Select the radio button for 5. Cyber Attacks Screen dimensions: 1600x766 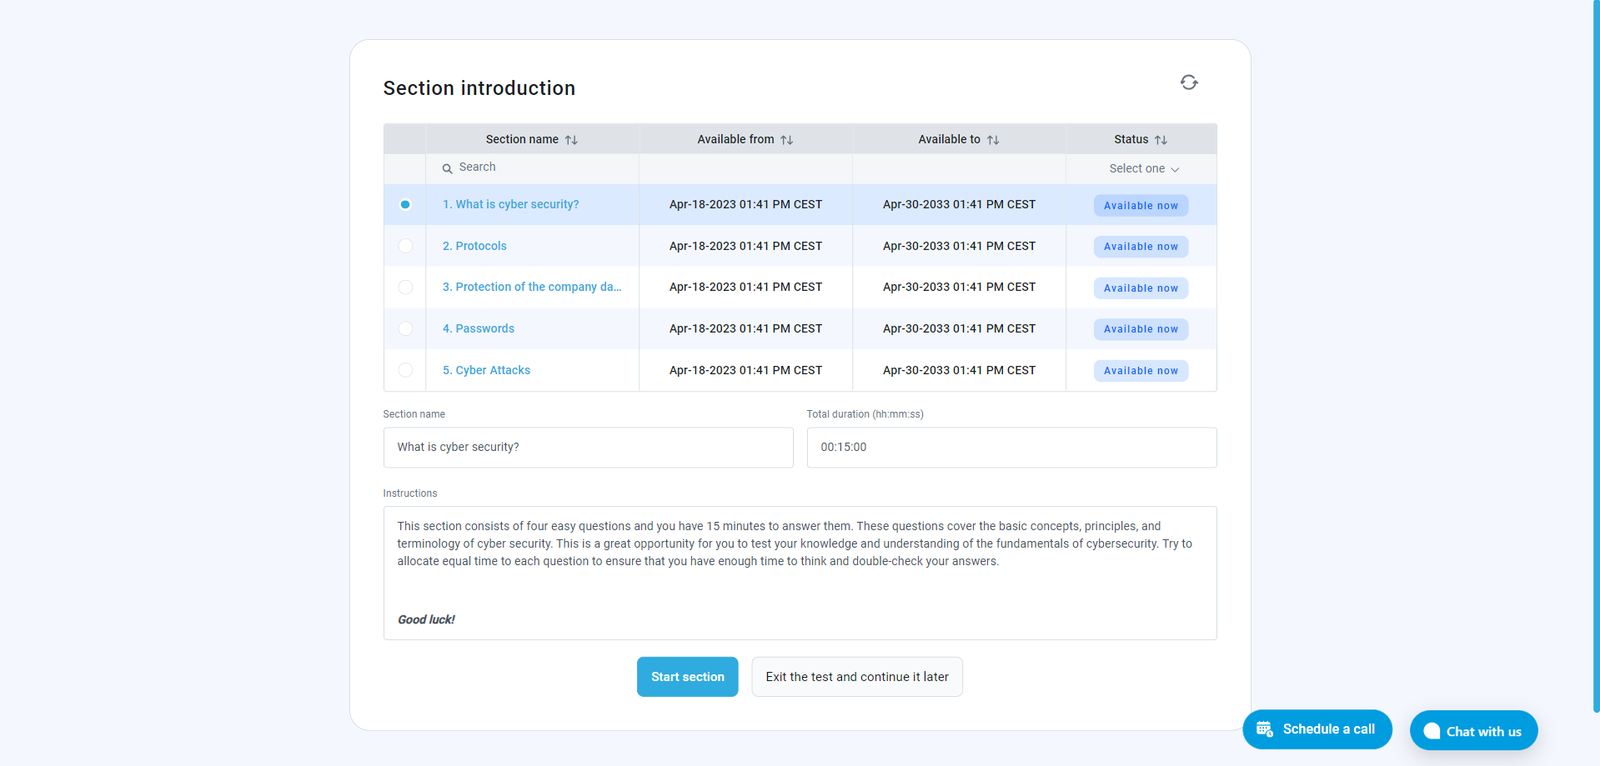point(405,370)
